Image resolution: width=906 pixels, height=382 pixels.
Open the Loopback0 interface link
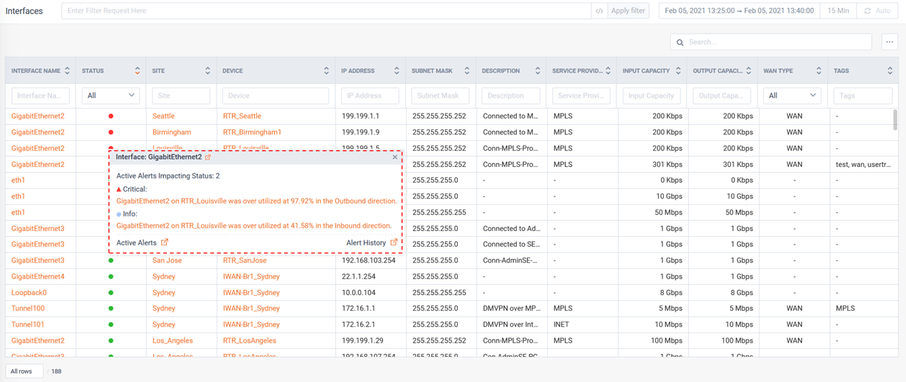click(x=29, y=292)
